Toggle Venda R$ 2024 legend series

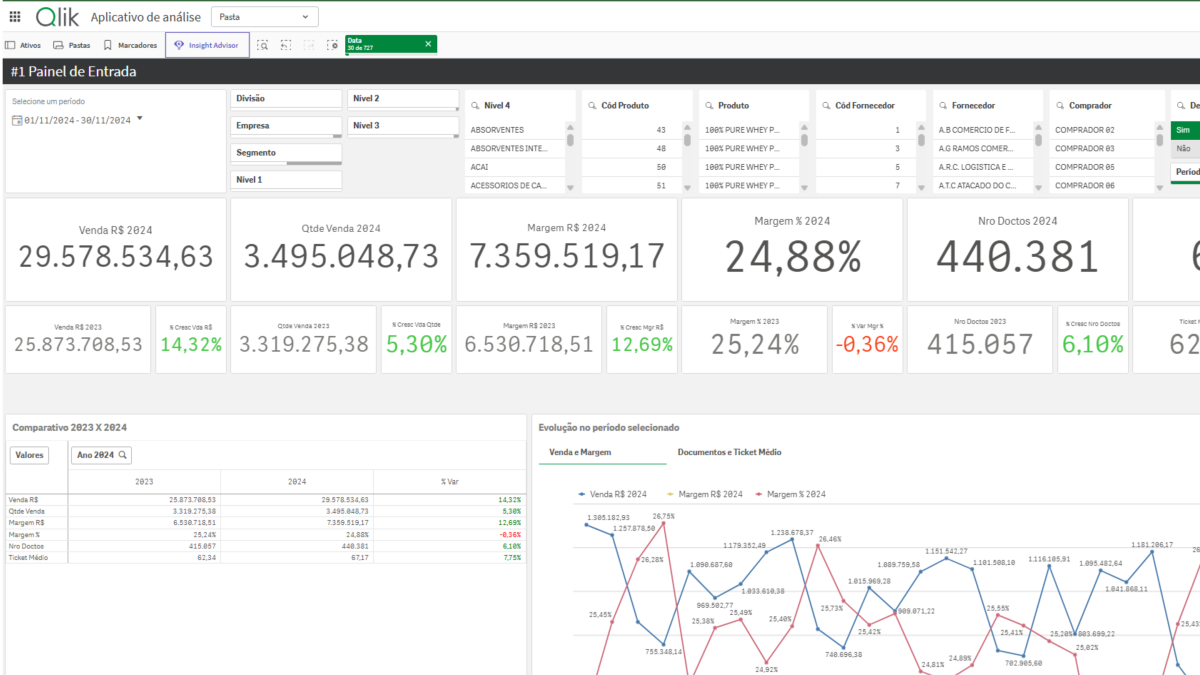click(612, 494)
